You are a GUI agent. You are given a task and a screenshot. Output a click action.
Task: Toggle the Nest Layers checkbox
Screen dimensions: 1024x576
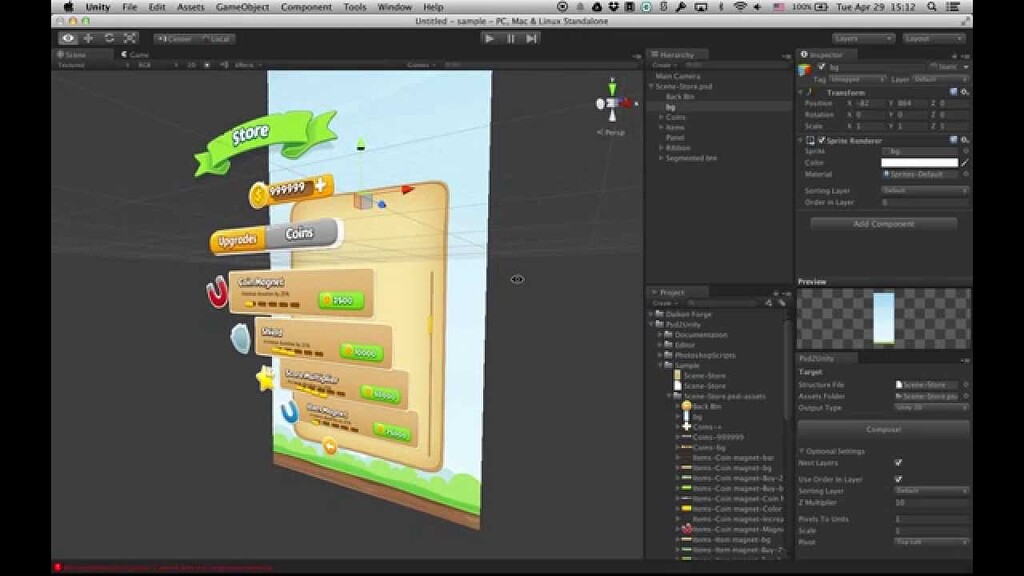(898, 463)
